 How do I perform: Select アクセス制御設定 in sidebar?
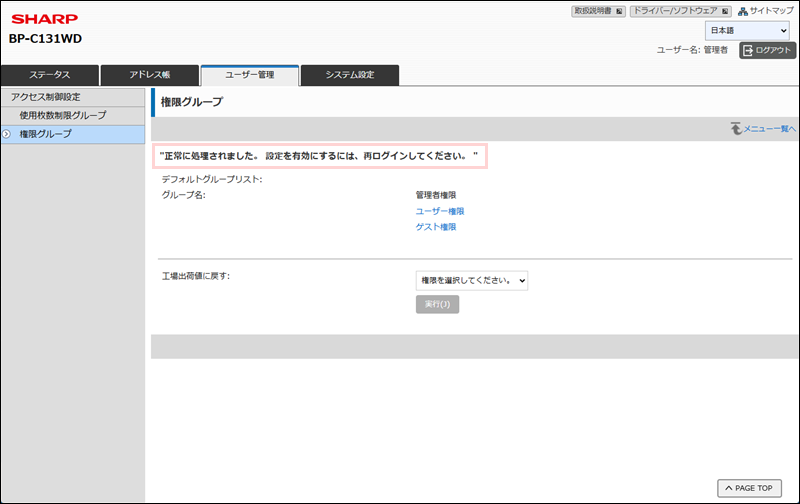tap(72, 97)
